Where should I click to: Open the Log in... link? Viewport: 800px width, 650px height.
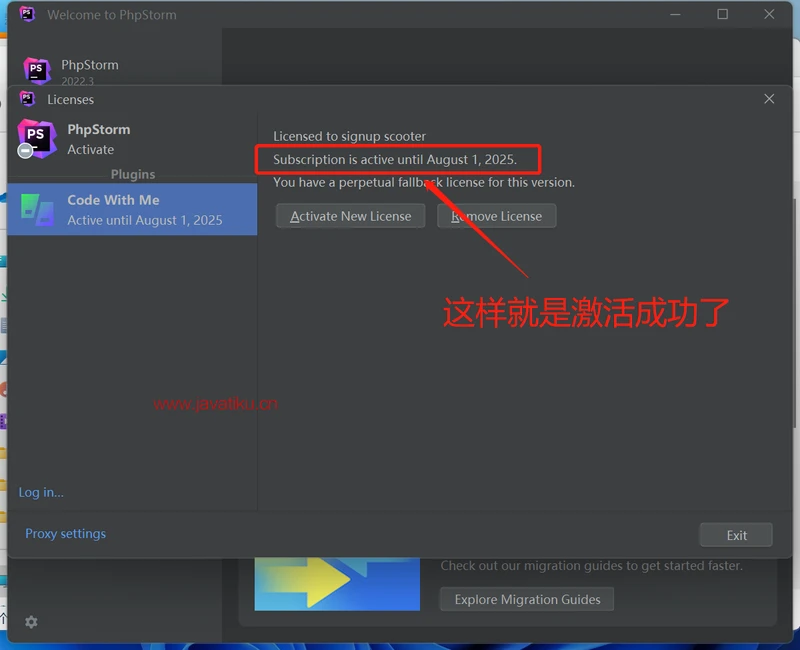41,492
